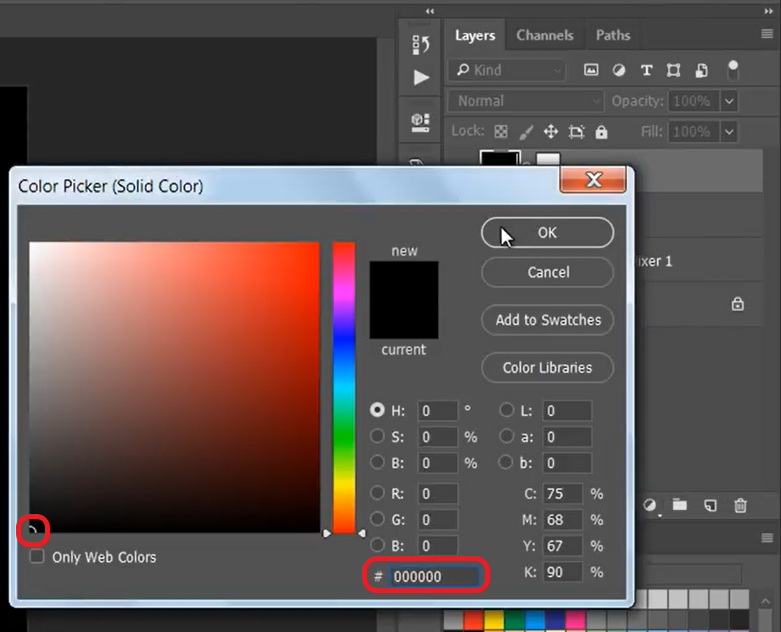This screenshot has width=781, height=632.
Task: Filter layers by type layers icon
Action: point(647,70)
